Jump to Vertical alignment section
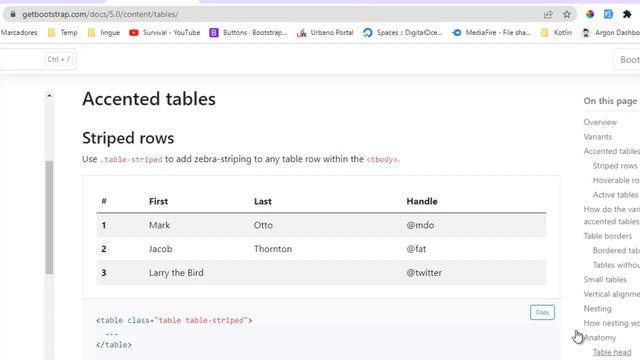This screenshot has height=360, width=640. pos(611,294)
